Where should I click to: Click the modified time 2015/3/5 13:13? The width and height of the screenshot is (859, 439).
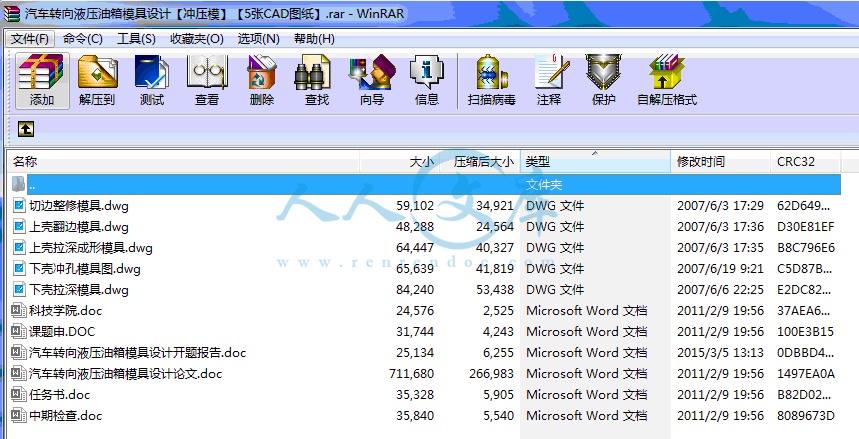(720, 352)
